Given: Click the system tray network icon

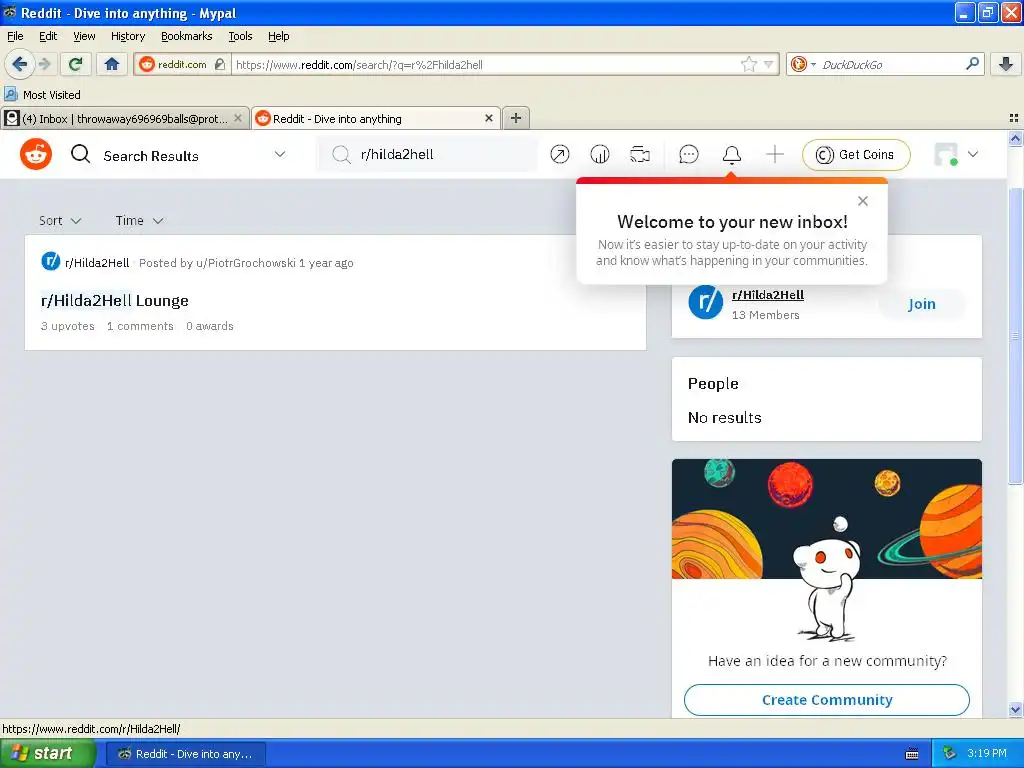Looking at the screenshot, I should click(950, 753).
